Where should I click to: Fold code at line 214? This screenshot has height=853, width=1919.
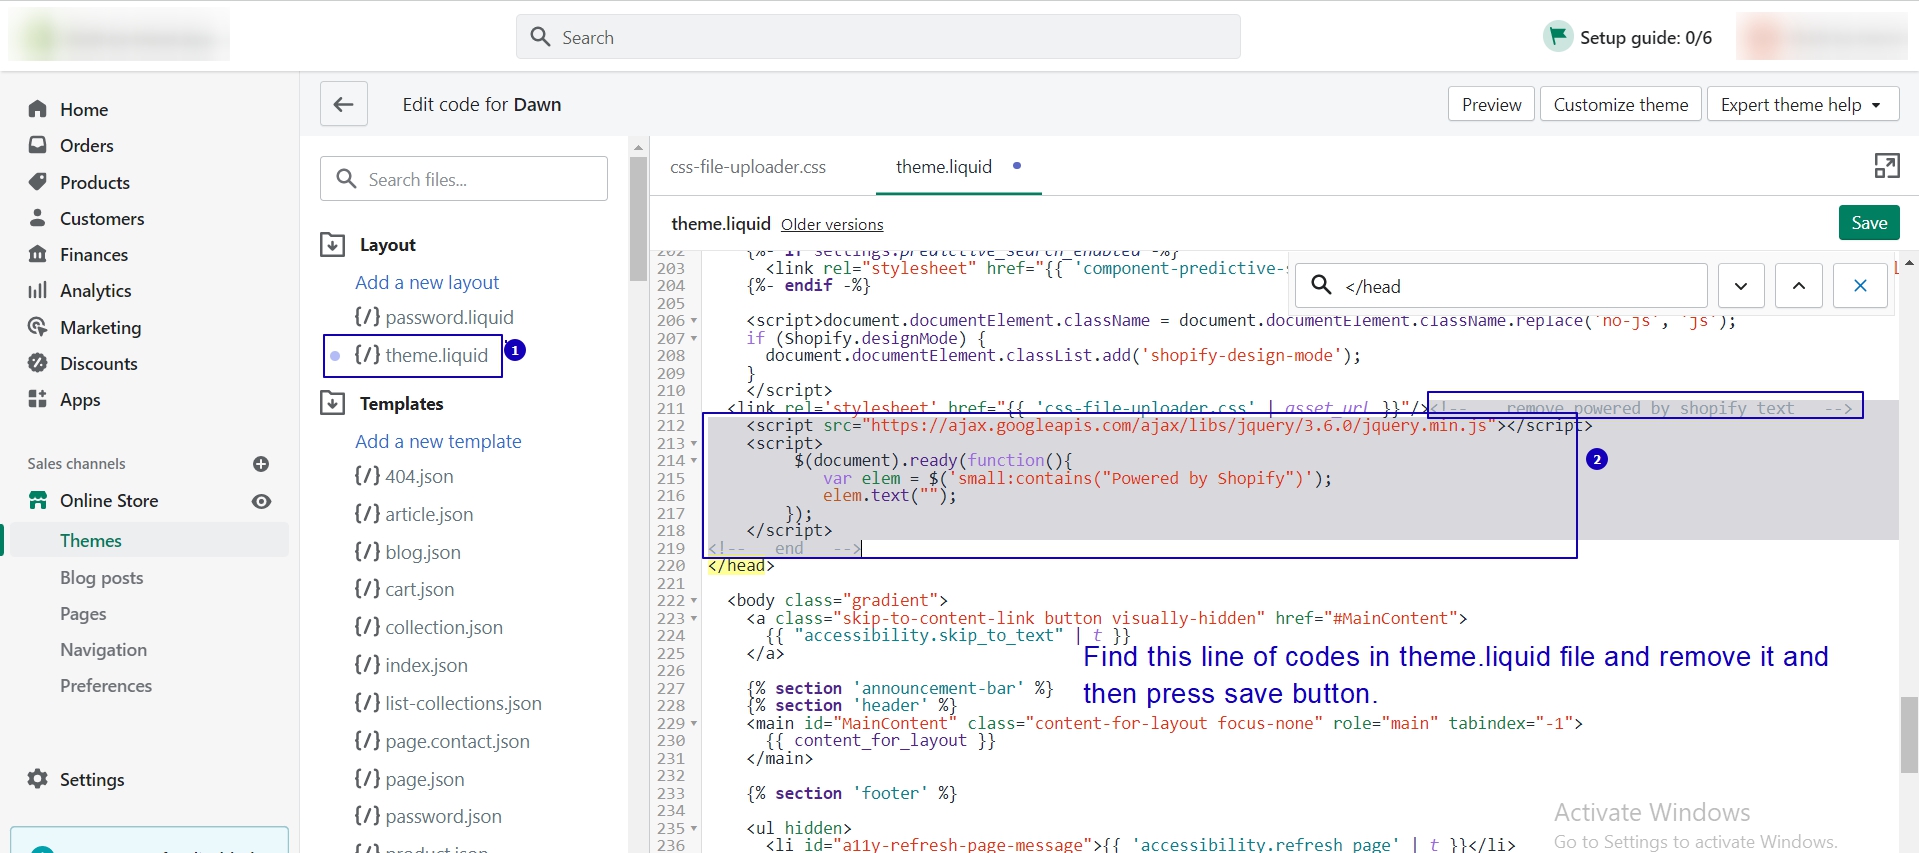pos(694,461)
